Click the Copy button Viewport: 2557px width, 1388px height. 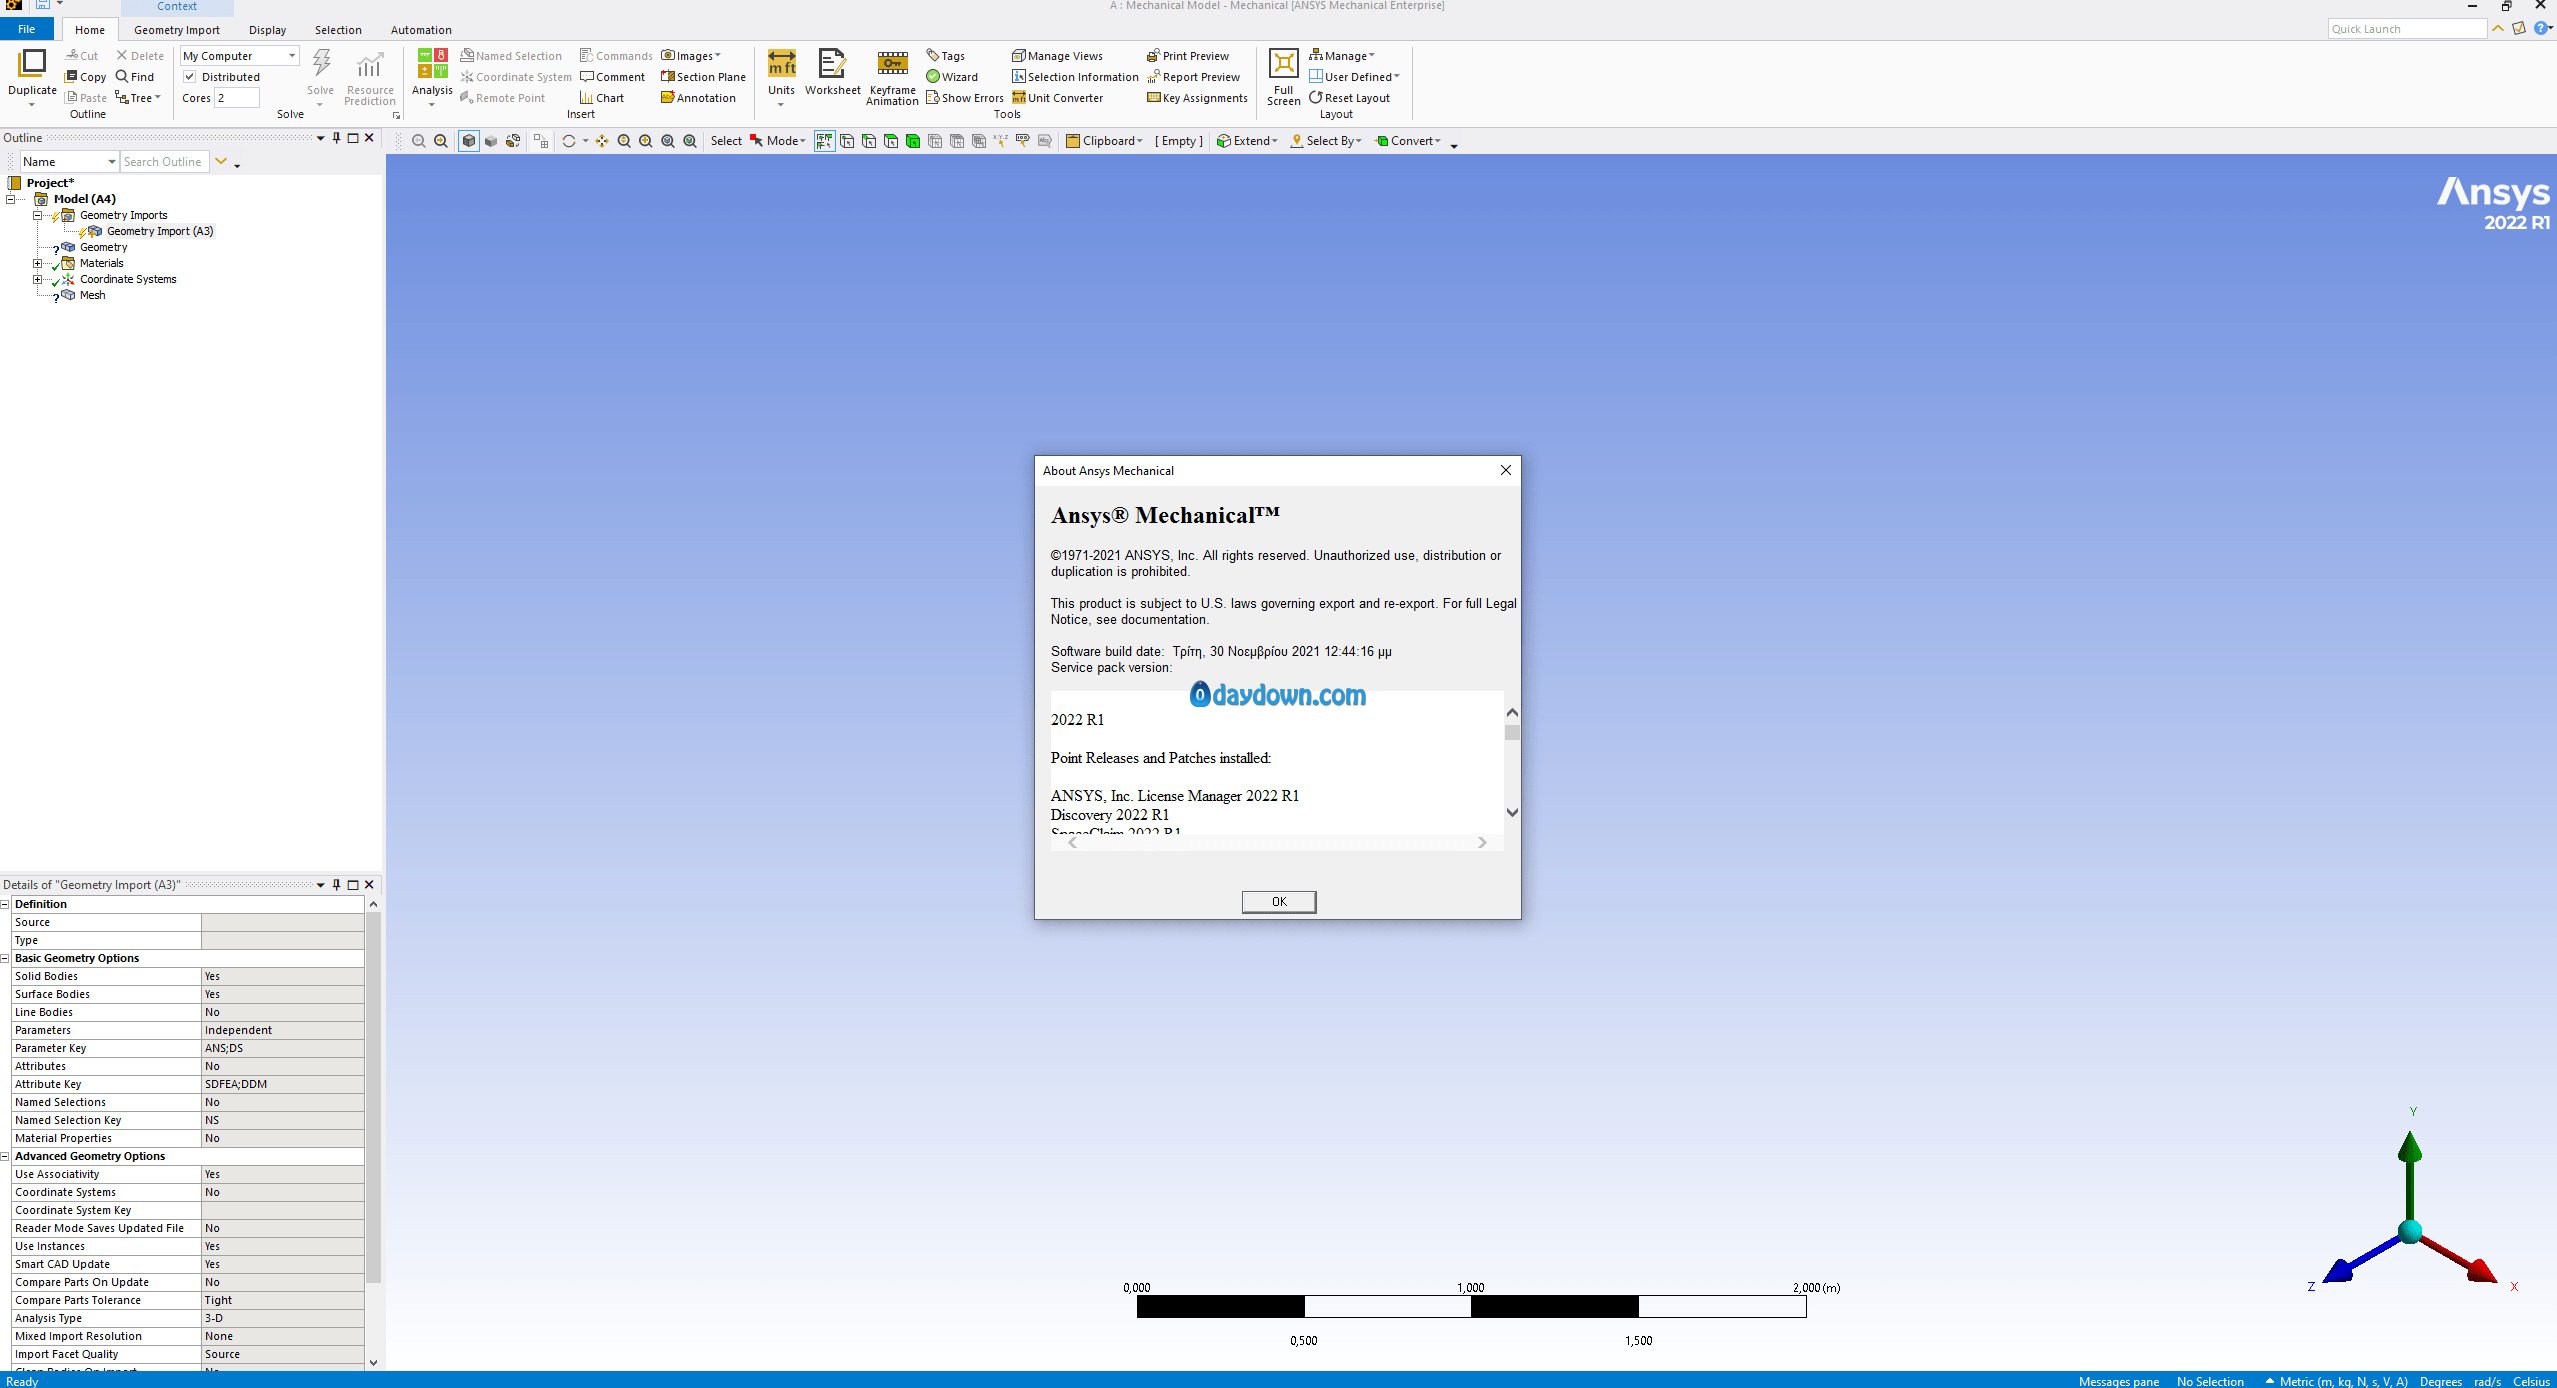pos(85,77)
